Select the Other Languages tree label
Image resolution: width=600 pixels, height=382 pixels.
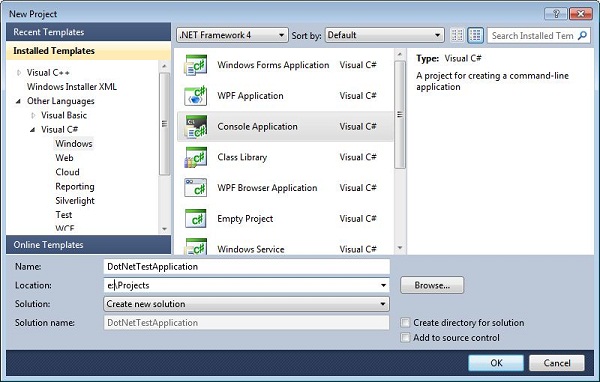pyautogui.click(x=60, y=101)
